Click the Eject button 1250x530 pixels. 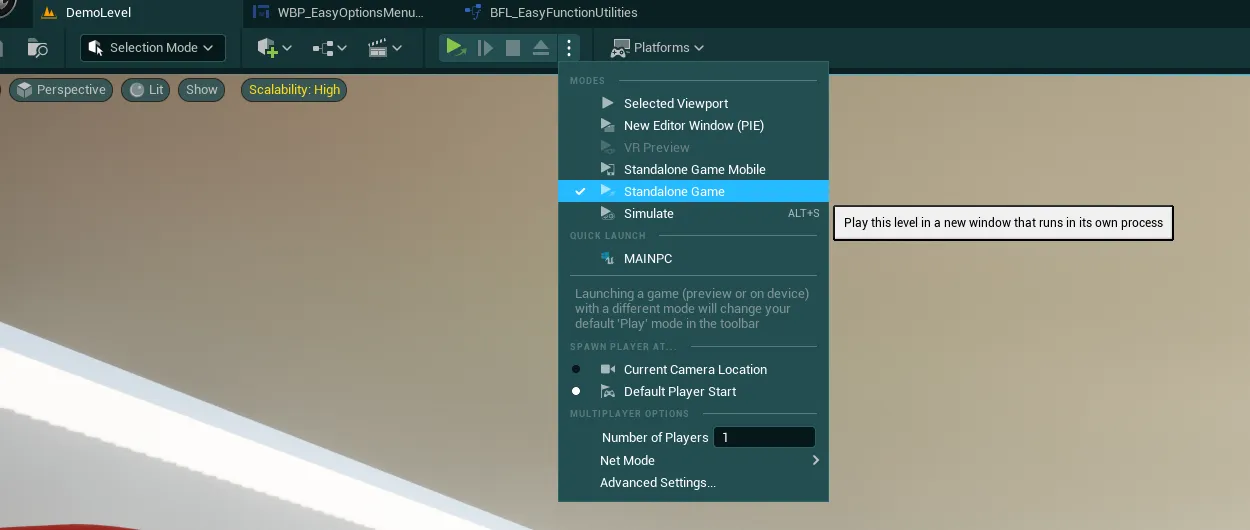coord(540,47)
